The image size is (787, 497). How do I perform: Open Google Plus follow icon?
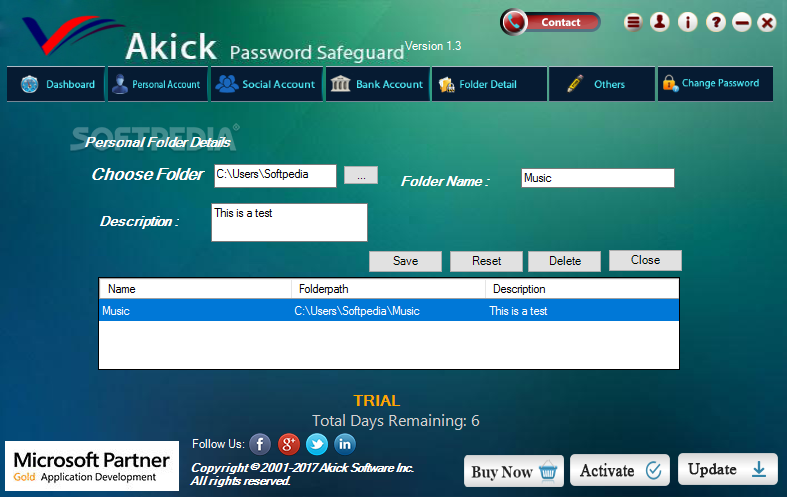point(289,444)
